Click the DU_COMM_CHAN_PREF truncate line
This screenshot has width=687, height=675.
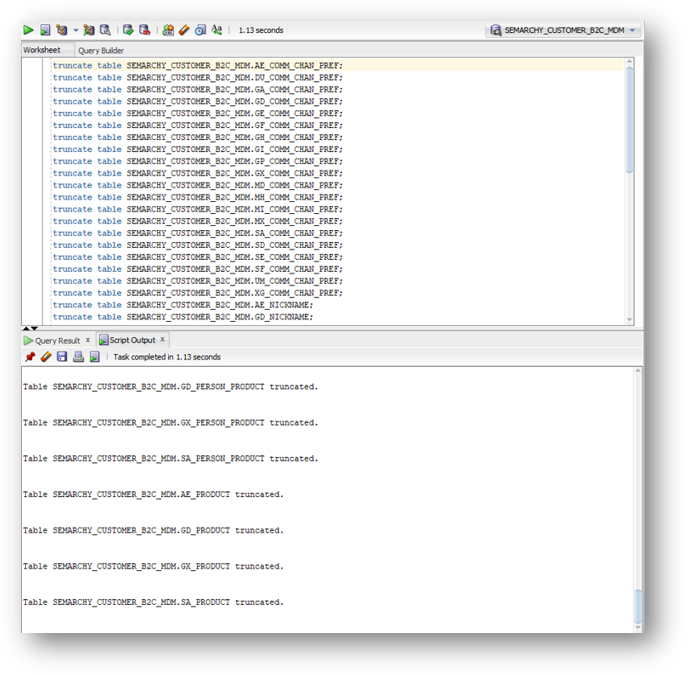[198, 78]
